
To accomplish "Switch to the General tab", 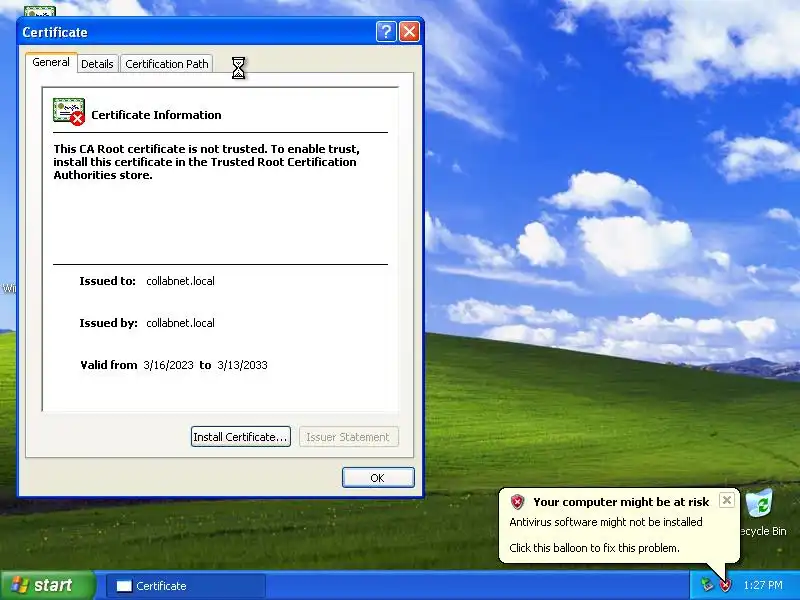I will pos(51,62).
